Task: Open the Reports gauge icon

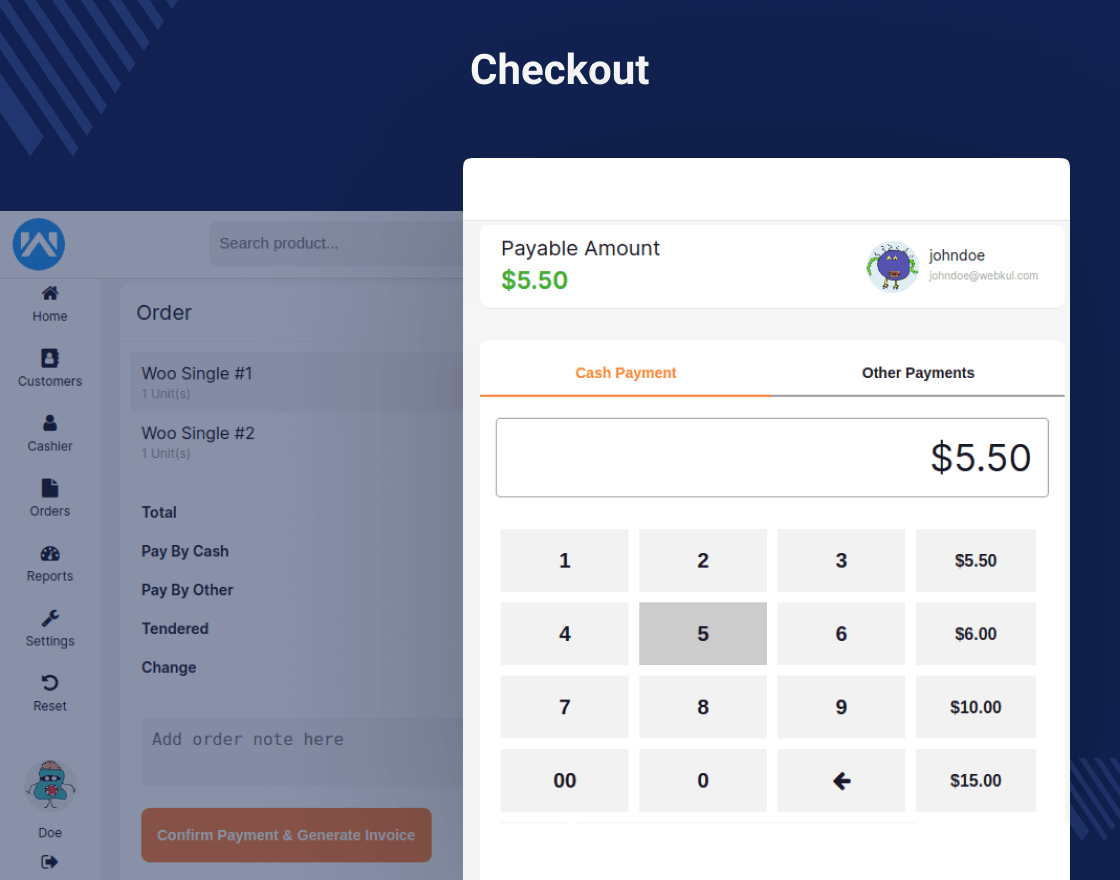Action: click(49, 553)
